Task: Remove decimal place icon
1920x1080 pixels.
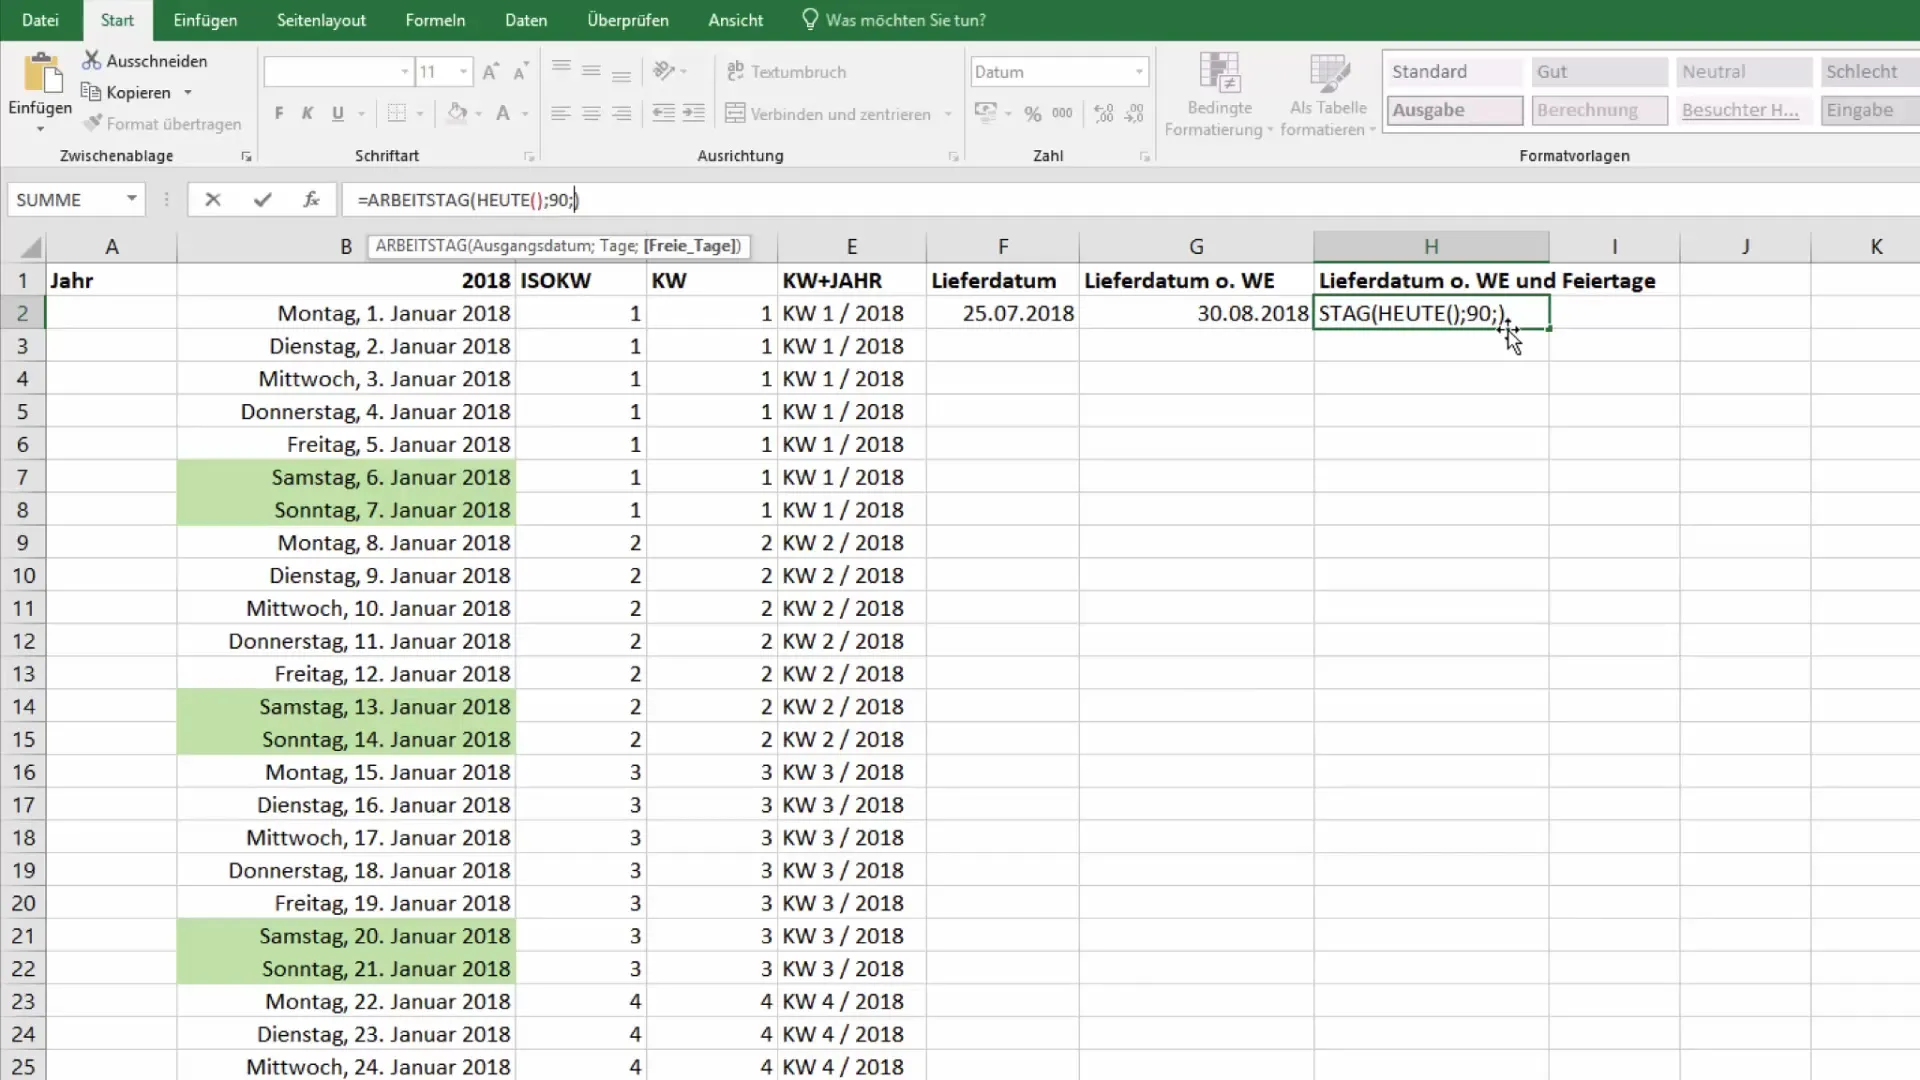Action: (1134, 114)
